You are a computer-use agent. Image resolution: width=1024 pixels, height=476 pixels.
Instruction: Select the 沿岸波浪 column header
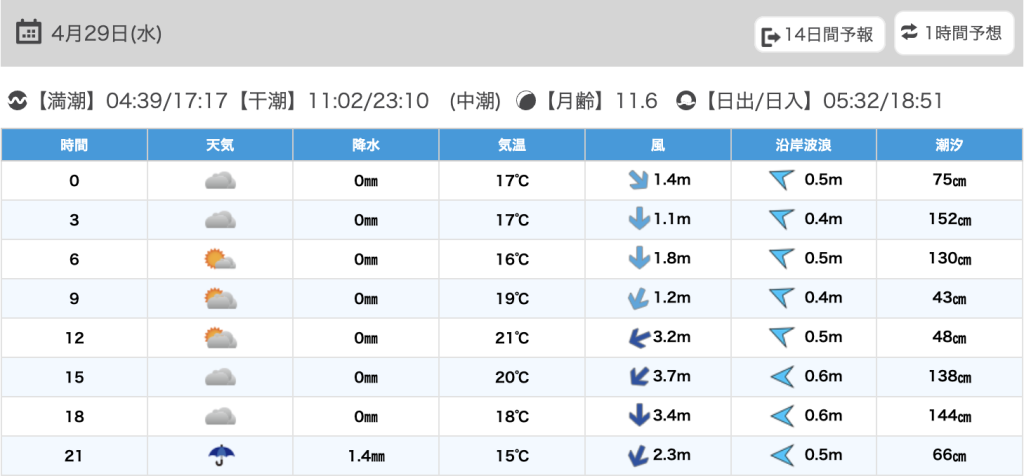point(804,145)
